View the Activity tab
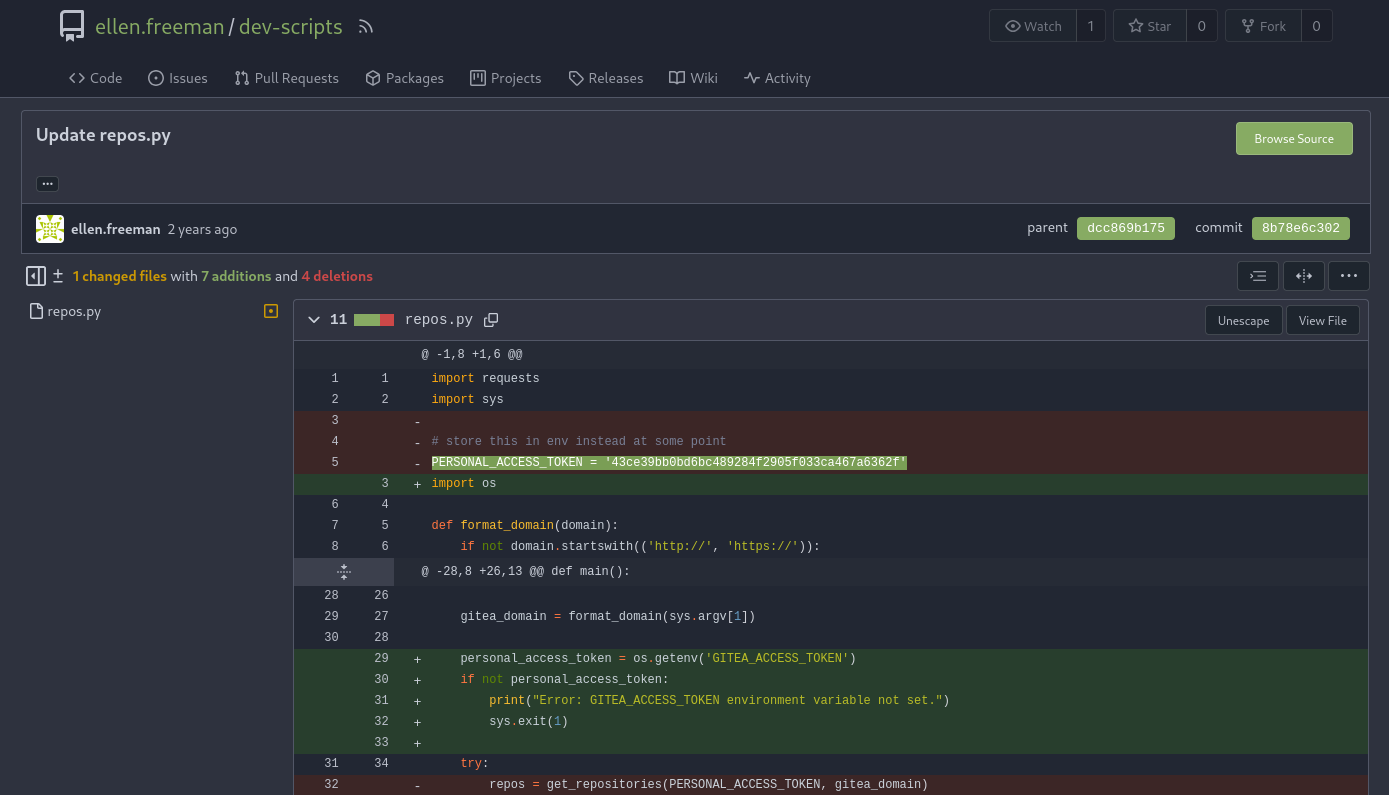The image size is (1389, 795). coord(778,78)
